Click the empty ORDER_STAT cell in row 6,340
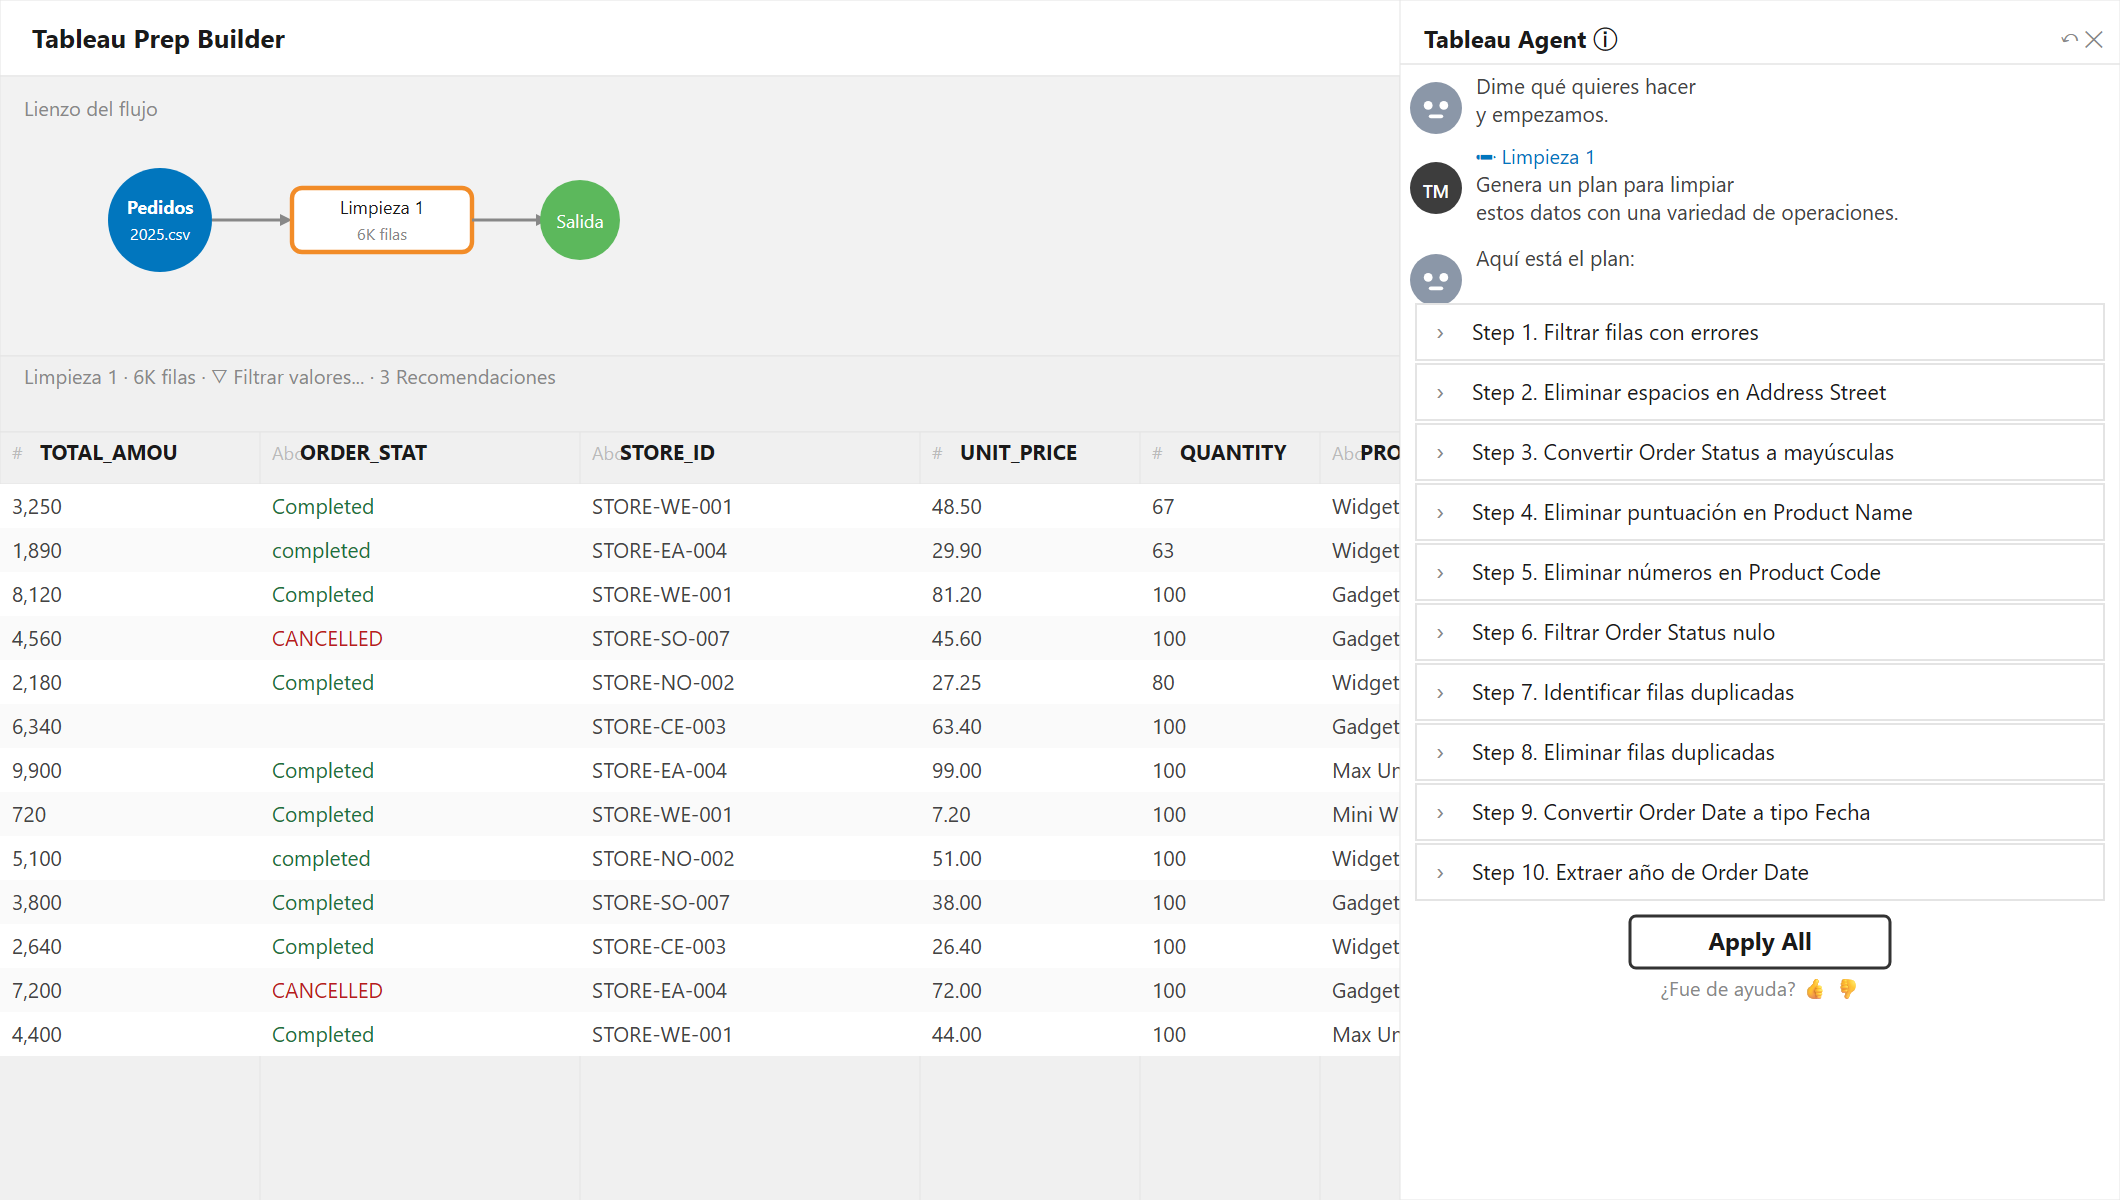Viewport: 2120px width, 1200px height. (x=420, y=727)
